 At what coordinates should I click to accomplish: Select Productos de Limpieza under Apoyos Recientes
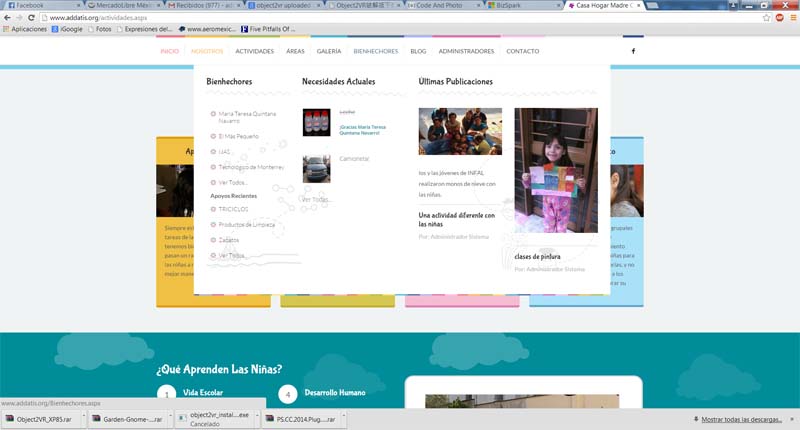(x=246, y=224)
